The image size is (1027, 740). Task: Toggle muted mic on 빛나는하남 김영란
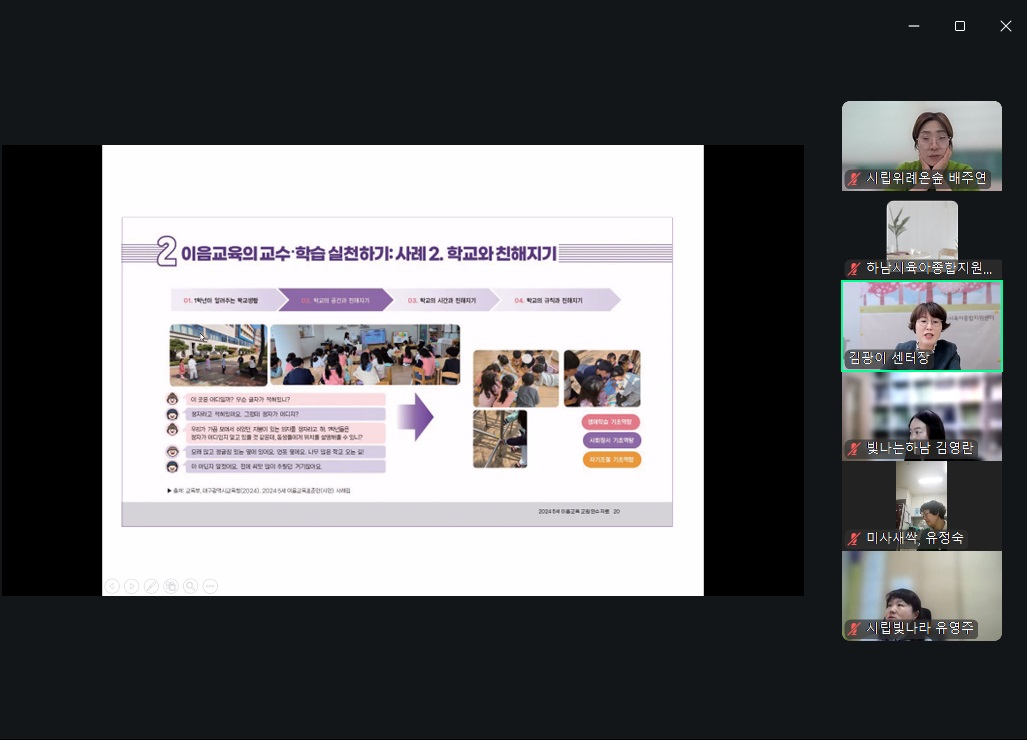[854, 448]
